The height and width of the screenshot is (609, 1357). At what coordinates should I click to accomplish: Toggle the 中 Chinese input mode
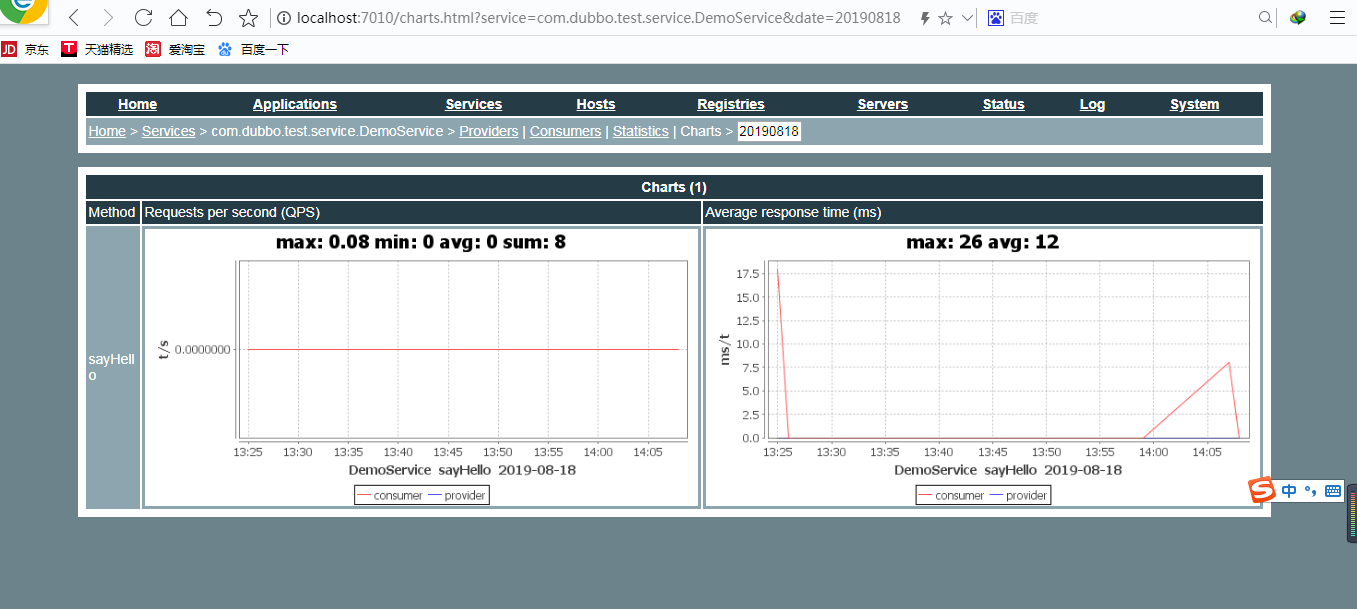click(x=1289, y=491)
